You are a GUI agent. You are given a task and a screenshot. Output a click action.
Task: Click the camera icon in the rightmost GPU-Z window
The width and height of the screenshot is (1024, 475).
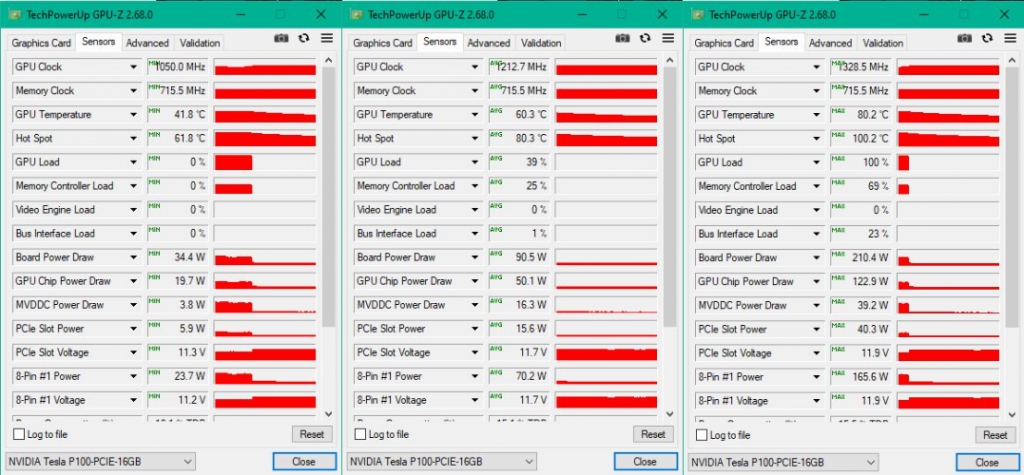point(964,38)
